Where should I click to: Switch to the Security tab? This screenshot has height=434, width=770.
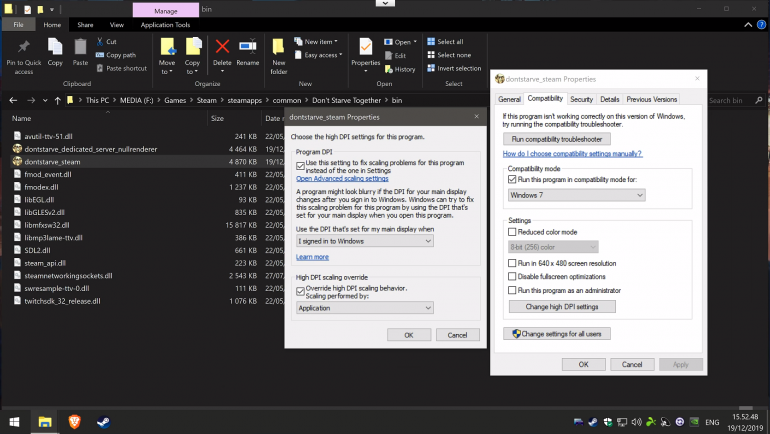click(581, 100)
